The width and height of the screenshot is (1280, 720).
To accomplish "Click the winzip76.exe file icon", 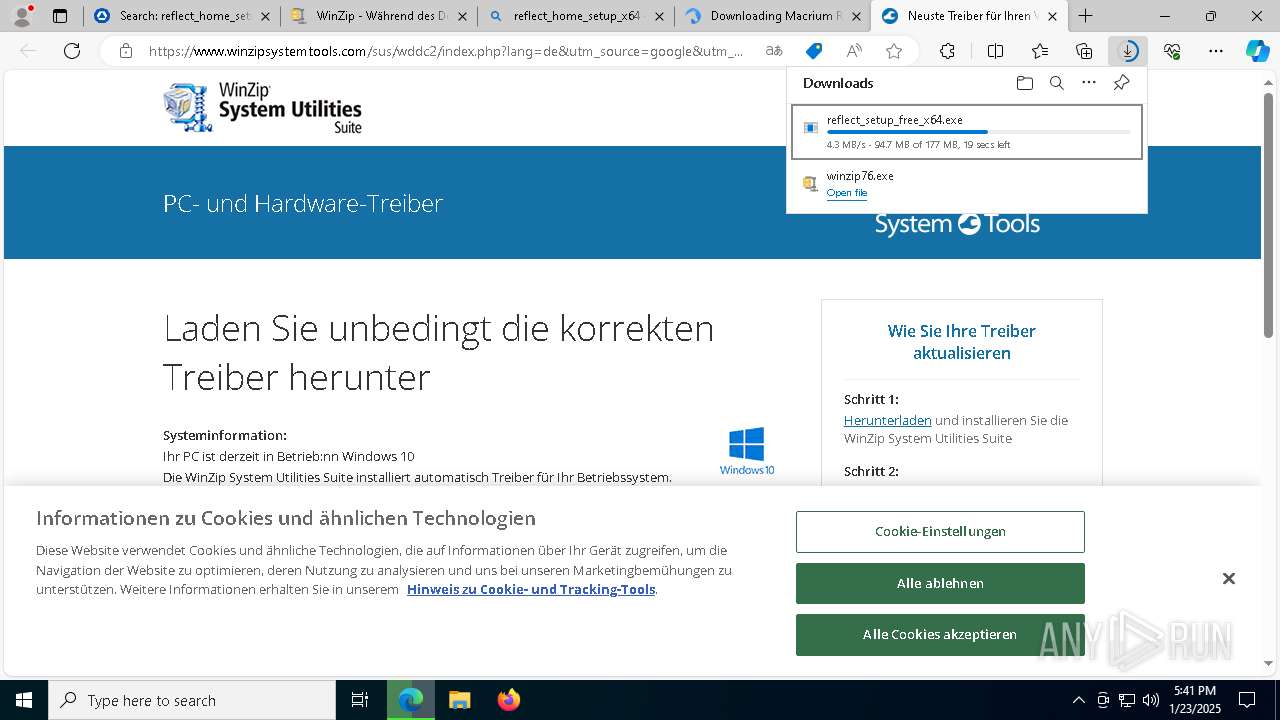I will point(810,183).
